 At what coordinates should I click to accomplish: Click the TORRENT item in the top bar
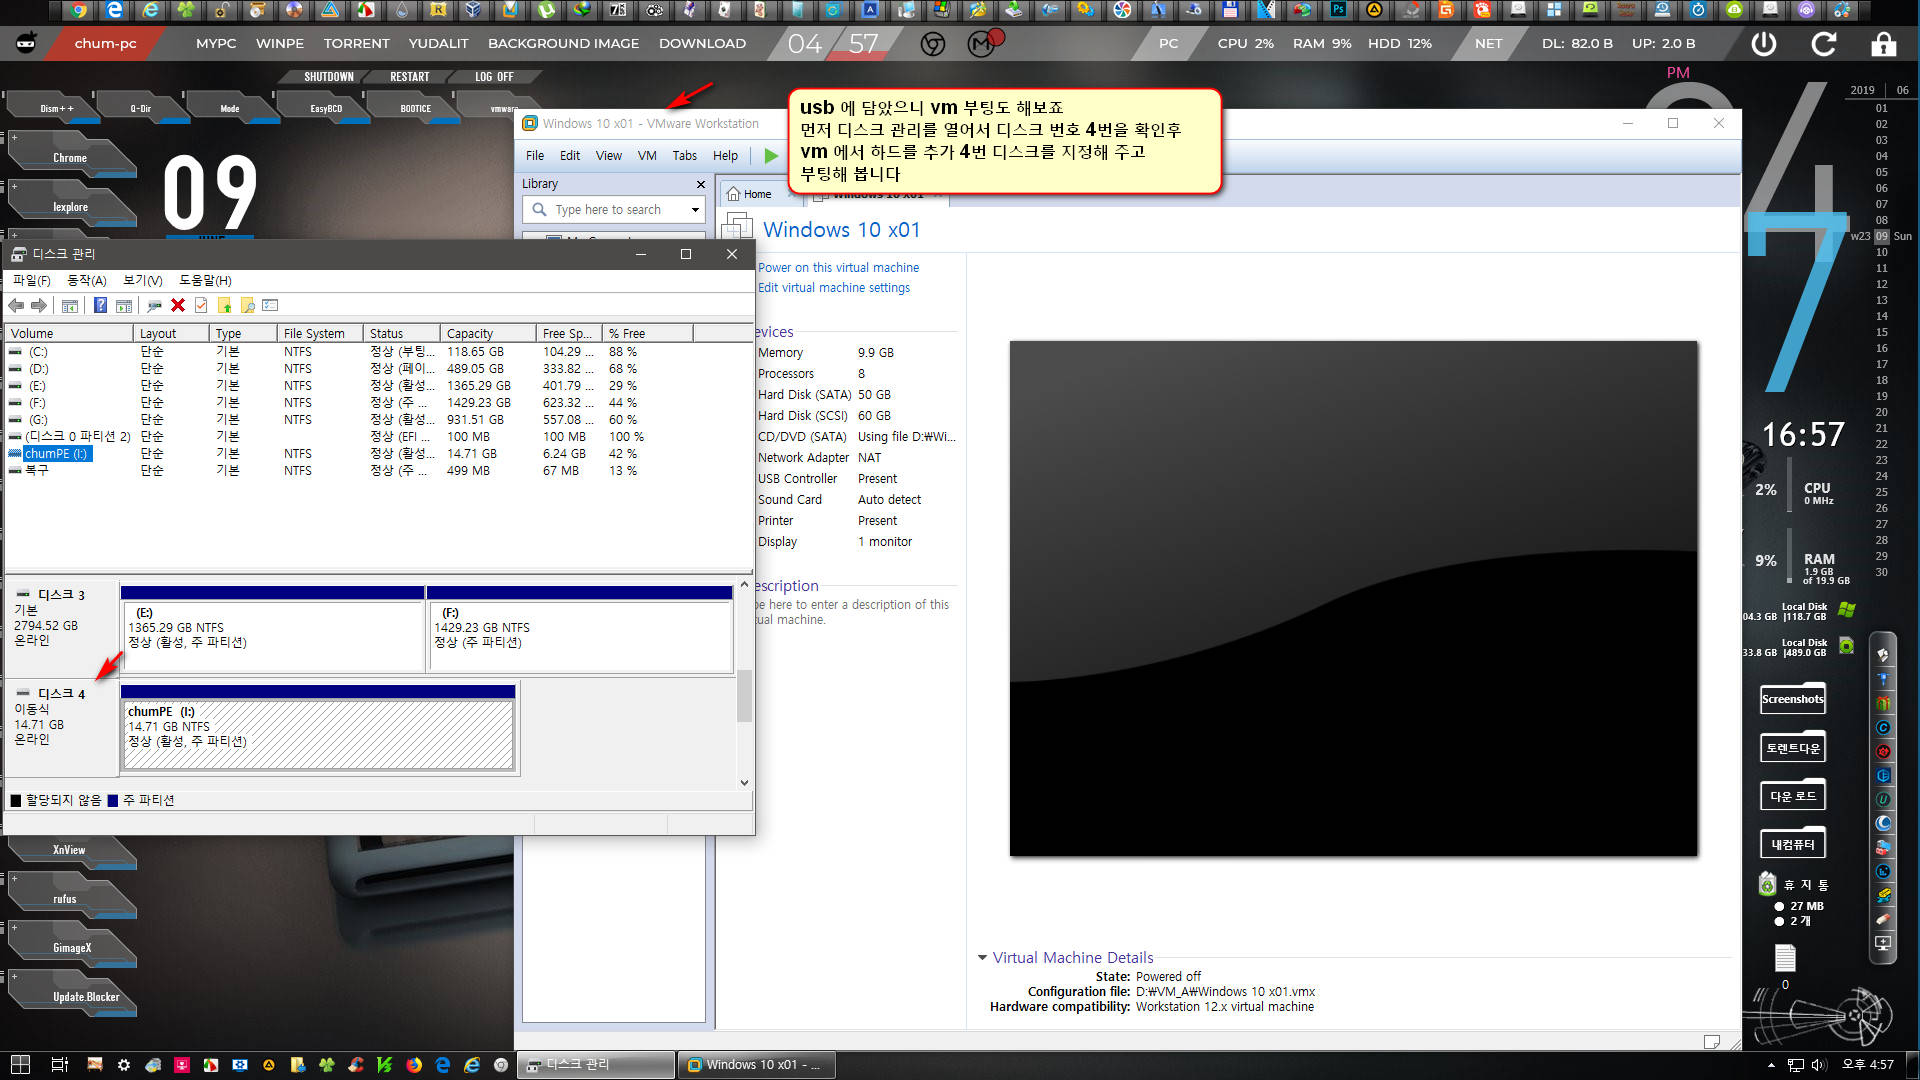pyautogui.click(x=356, y=44)
